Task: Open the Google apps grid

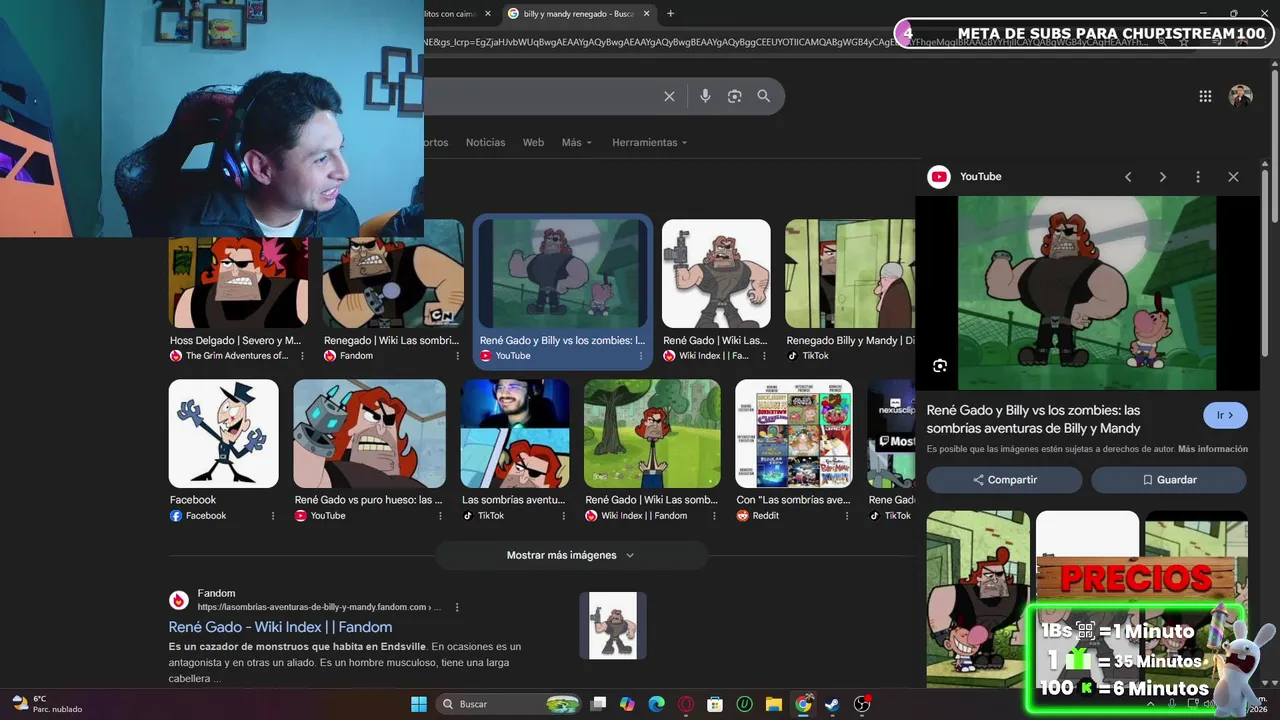Action: coord(1205,96)
